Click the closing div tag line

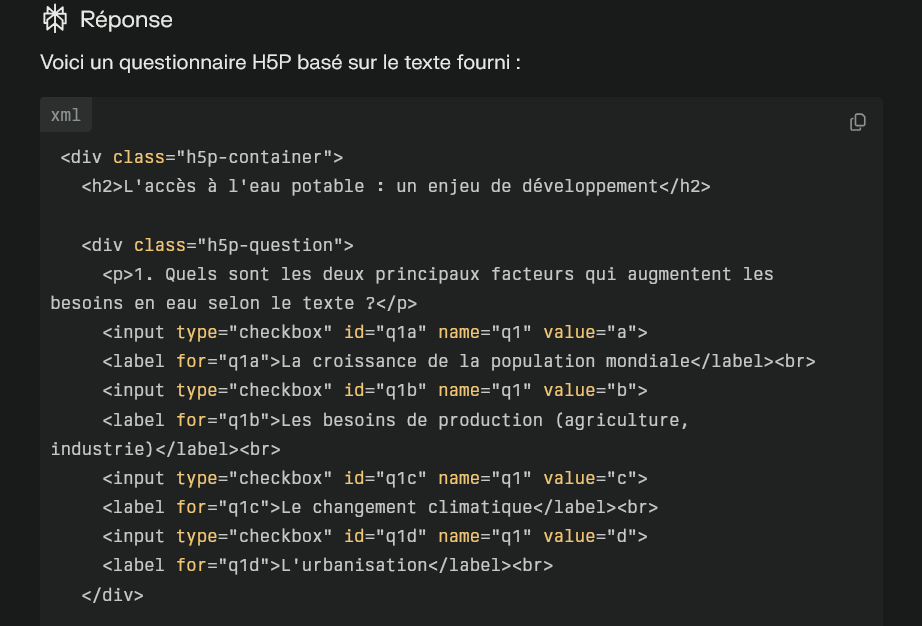(x=112, y=595)
